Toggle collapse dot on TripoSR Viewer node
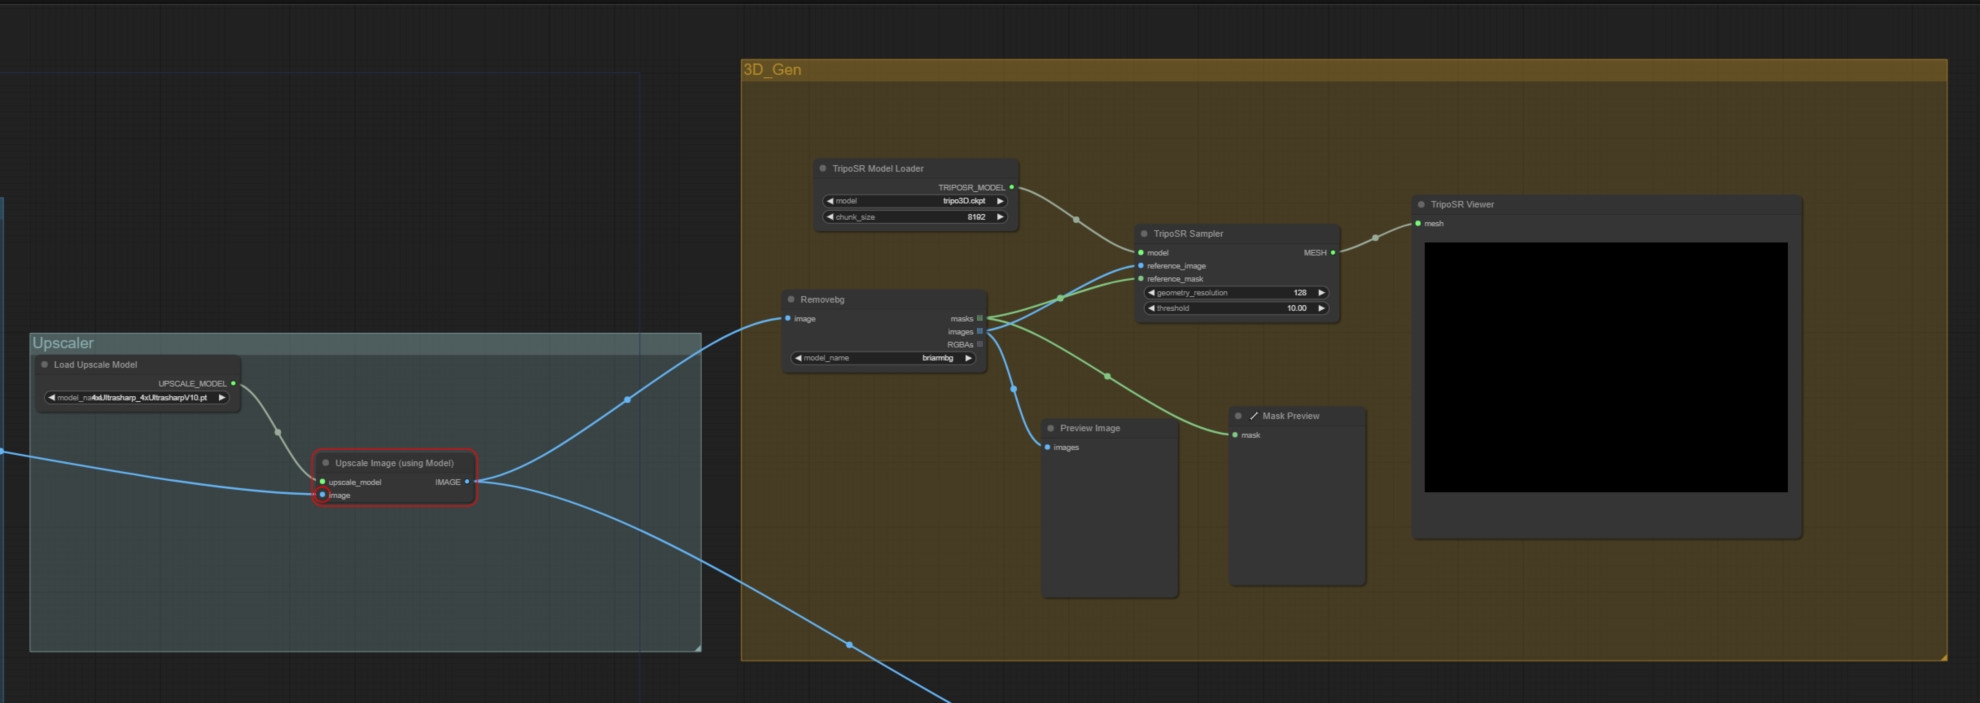 click(1421, 205)
